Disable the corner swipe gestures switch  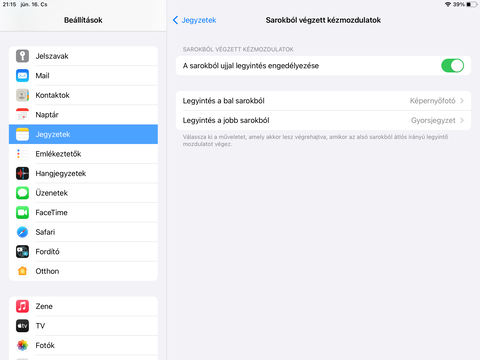[x=452, y=66]
